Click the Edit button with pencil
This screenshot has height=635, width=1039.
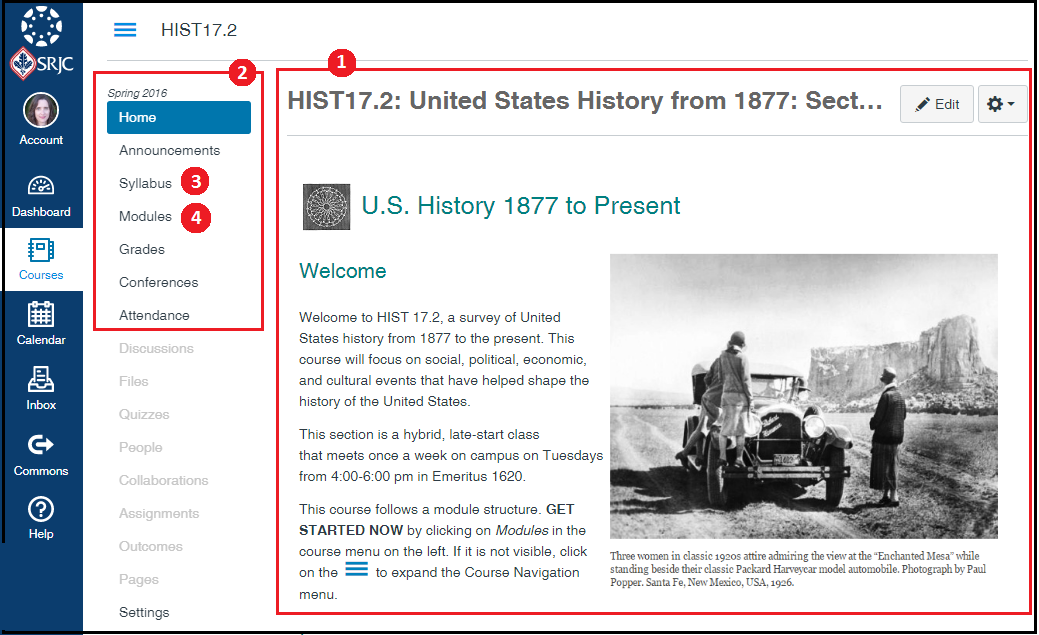[x=937, y=104]
